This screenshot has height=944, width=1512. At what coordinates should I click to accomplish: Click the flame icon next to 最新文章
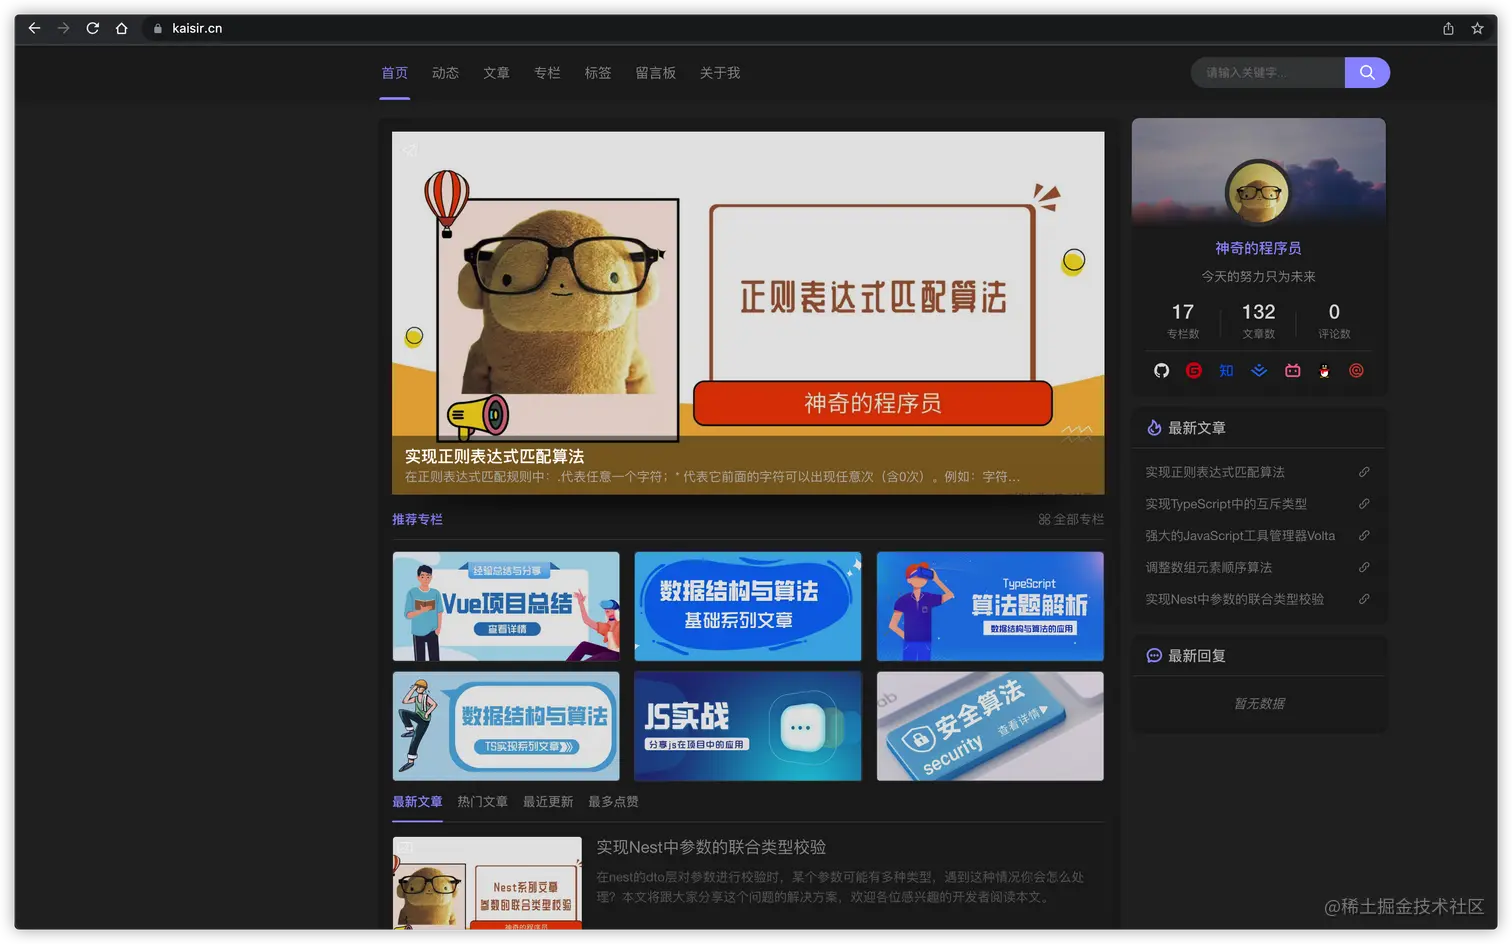(x=1154, y=428)
